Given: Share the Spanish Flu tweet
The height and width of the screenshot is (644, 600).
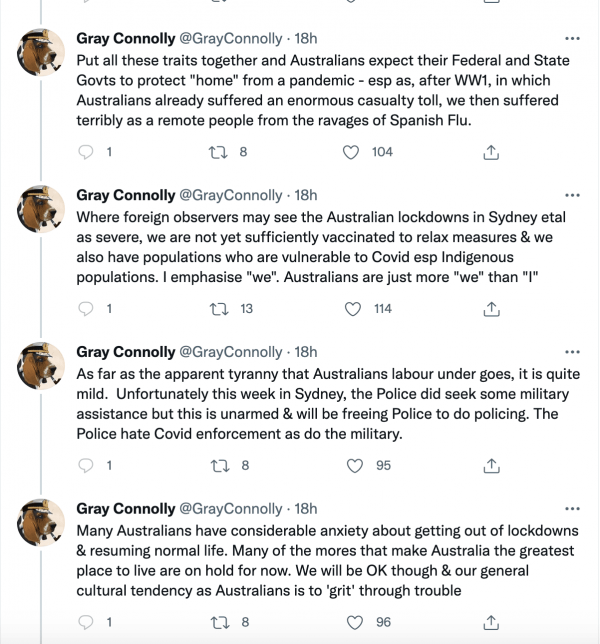Looking at the screenshot, I should (x=491, y=152).
